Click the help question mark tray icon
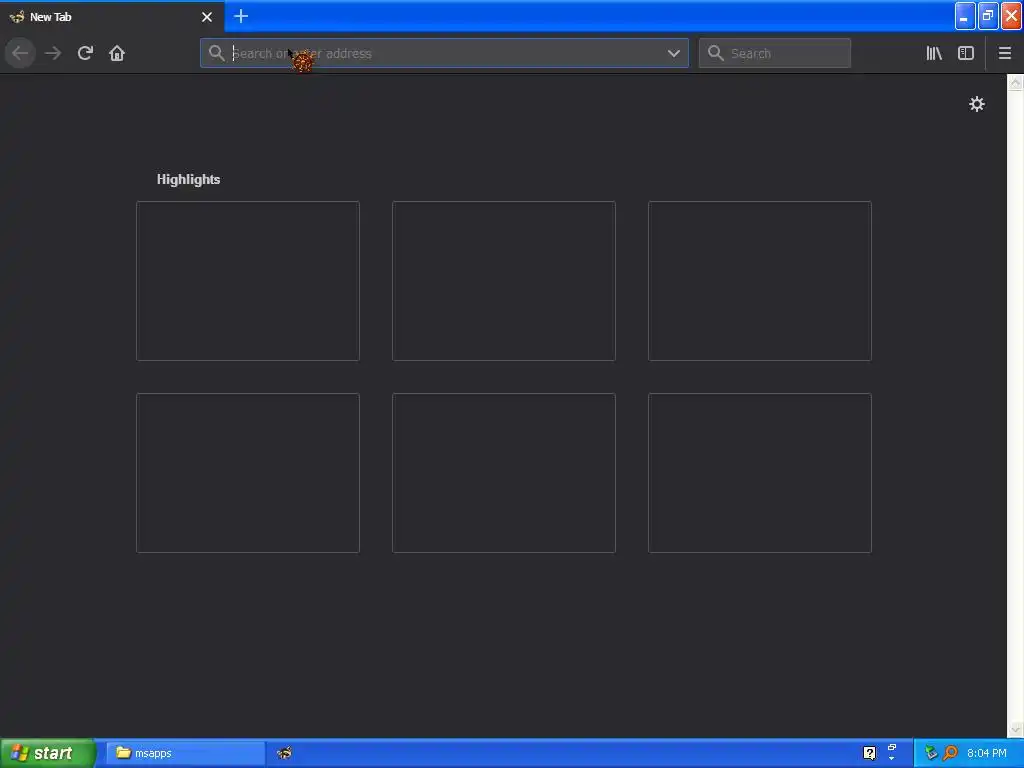Image resolution: width=1024 pixels, height=768 pixels. click(869, 753)
